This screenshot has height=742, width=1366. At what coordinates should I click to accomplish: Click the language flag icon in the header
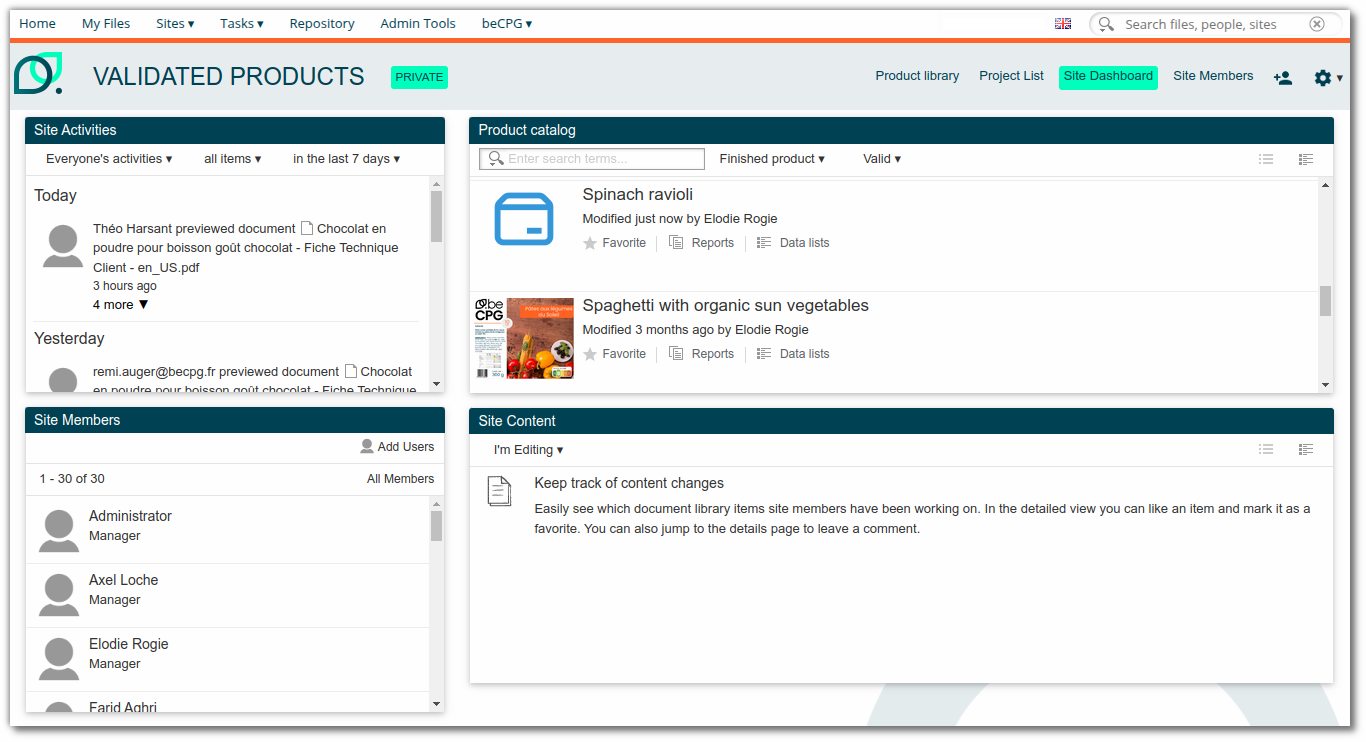pyautogui.click(x=1062, y=22)
